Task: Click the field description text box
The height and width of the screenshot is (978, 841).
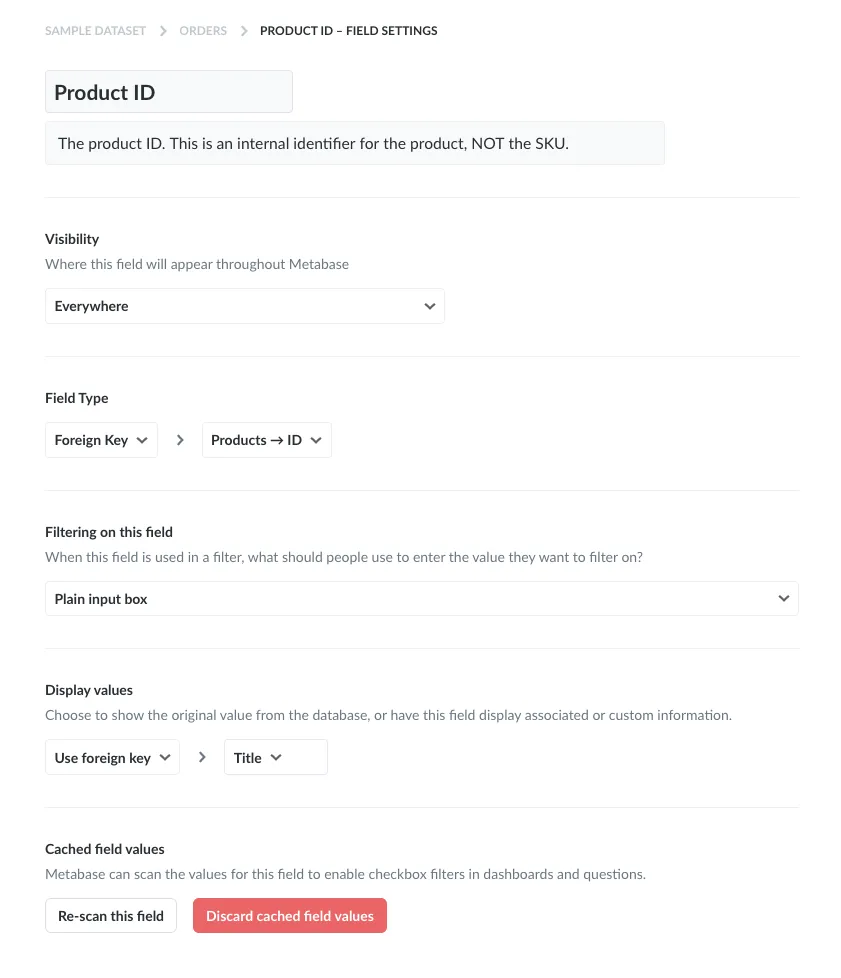Action: [354, 142]
